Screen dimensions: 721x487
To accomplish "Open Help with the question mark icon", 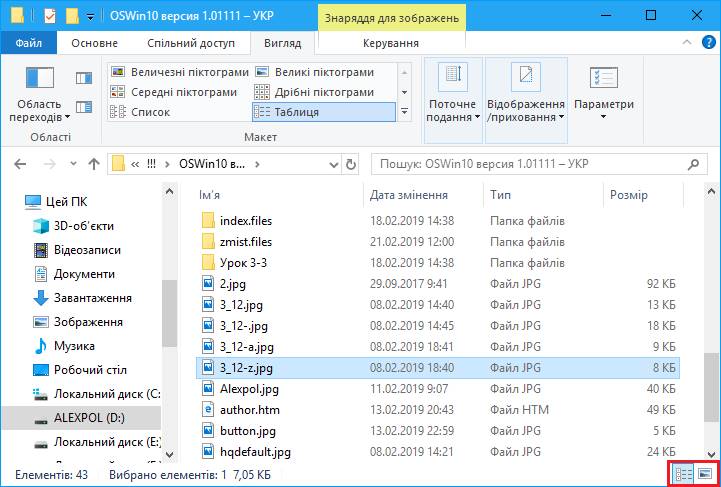I will tap(709, 43).
